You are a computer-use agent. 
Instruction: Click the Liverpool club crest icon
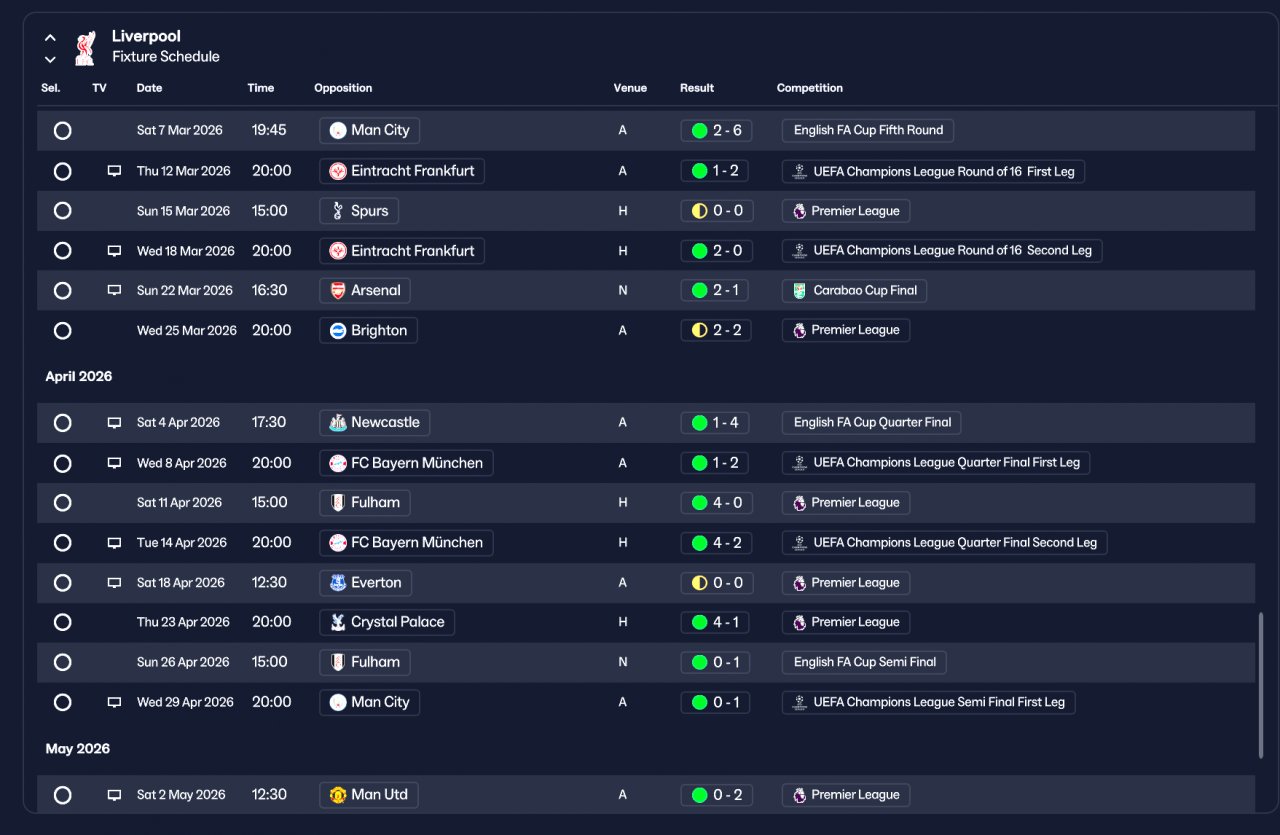point(85,47)
